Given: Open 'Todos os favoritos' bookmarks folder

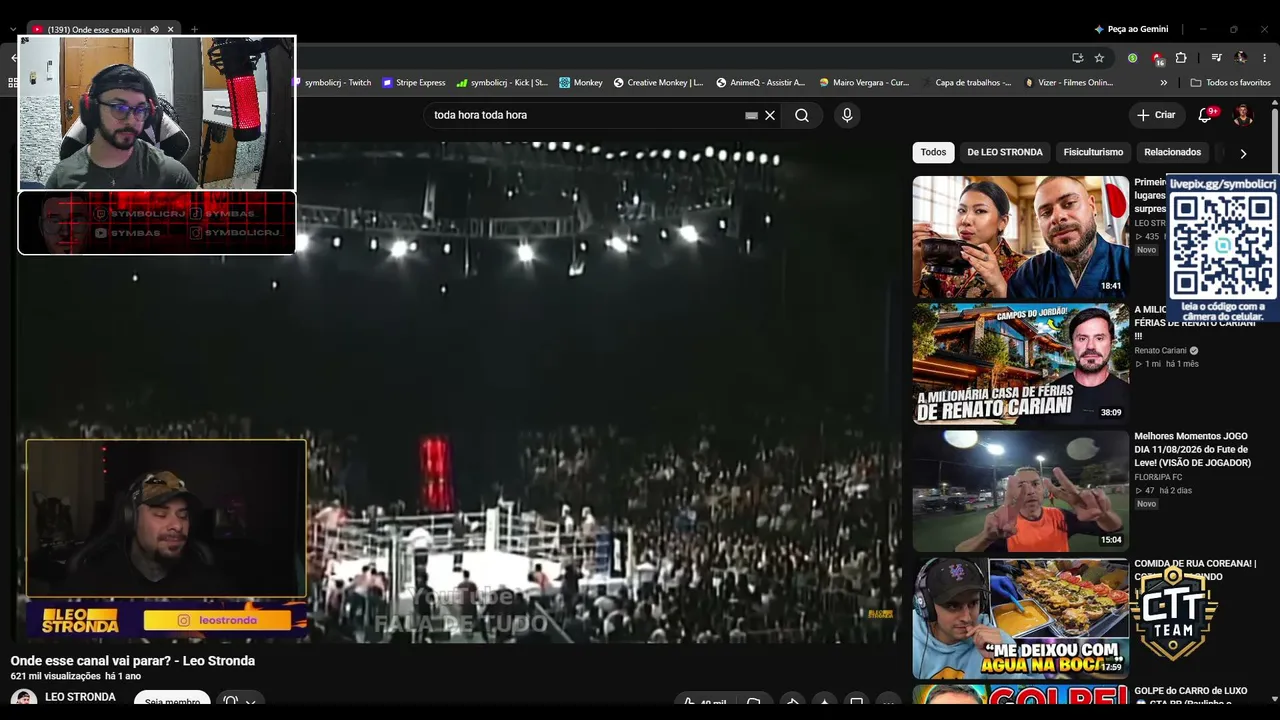Looking at the screenshot, I should tap(1230, 83).
